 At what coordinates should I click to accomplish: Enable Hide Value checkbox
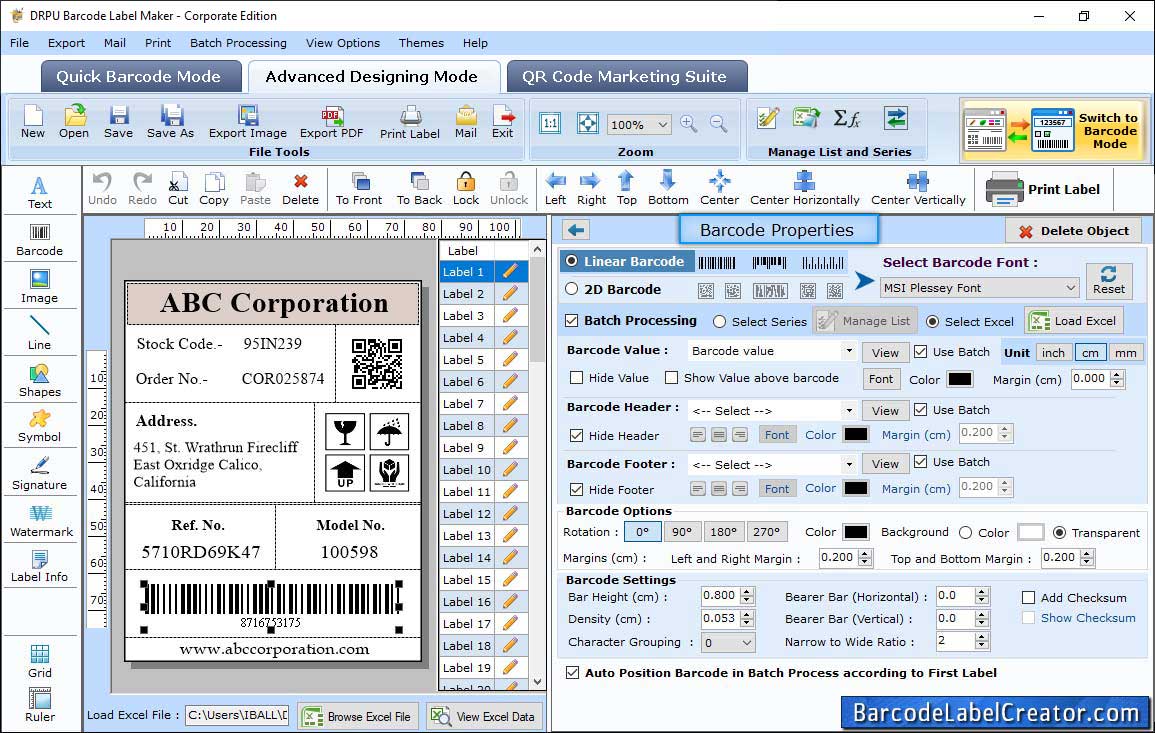[577, 377]
